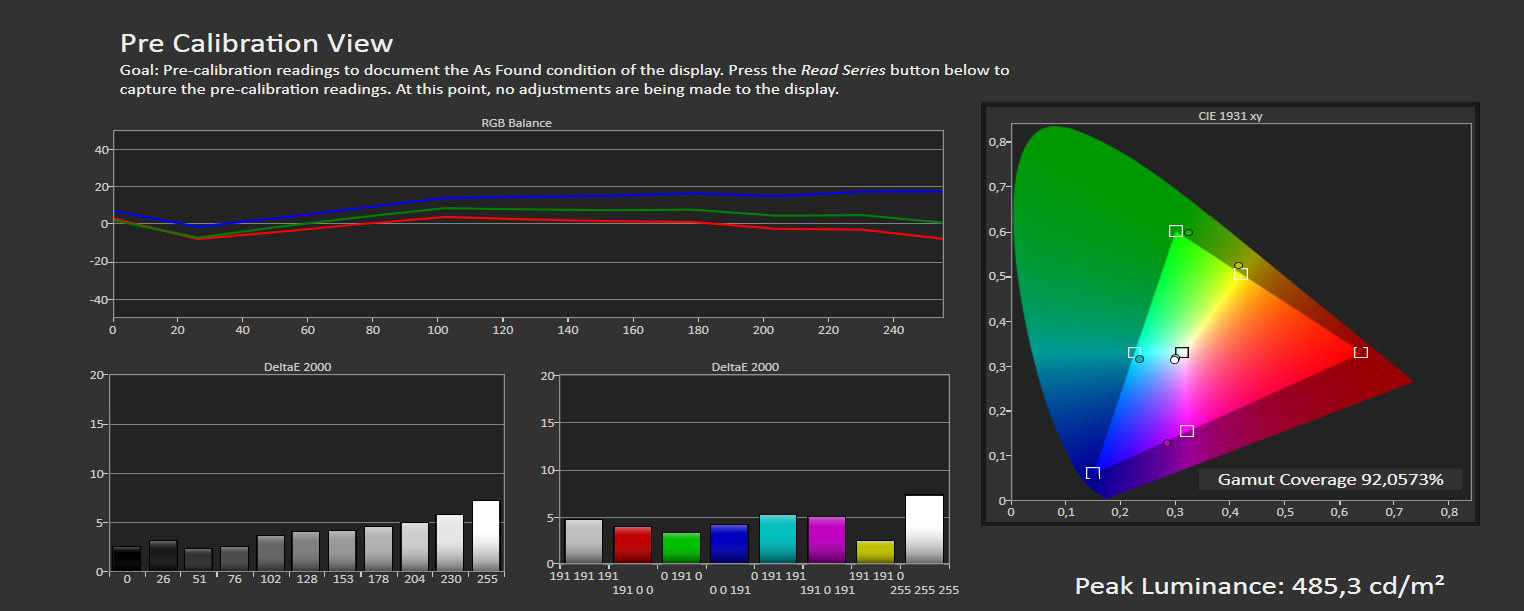Click the green primary target square on CIE chart
Screen dimensions: 1524x611
point(1176,231)
